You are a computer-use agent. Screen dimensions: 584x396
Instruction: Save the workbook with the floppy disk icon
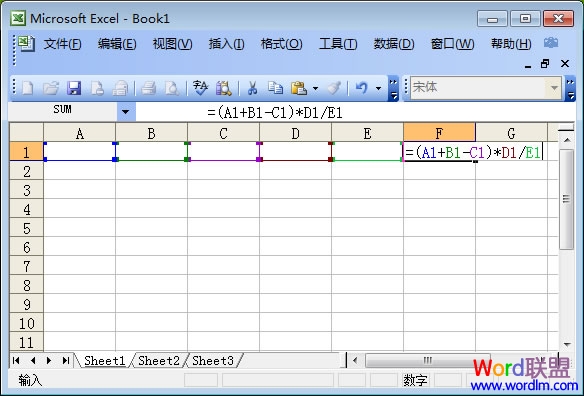click(x=74, y=88)
